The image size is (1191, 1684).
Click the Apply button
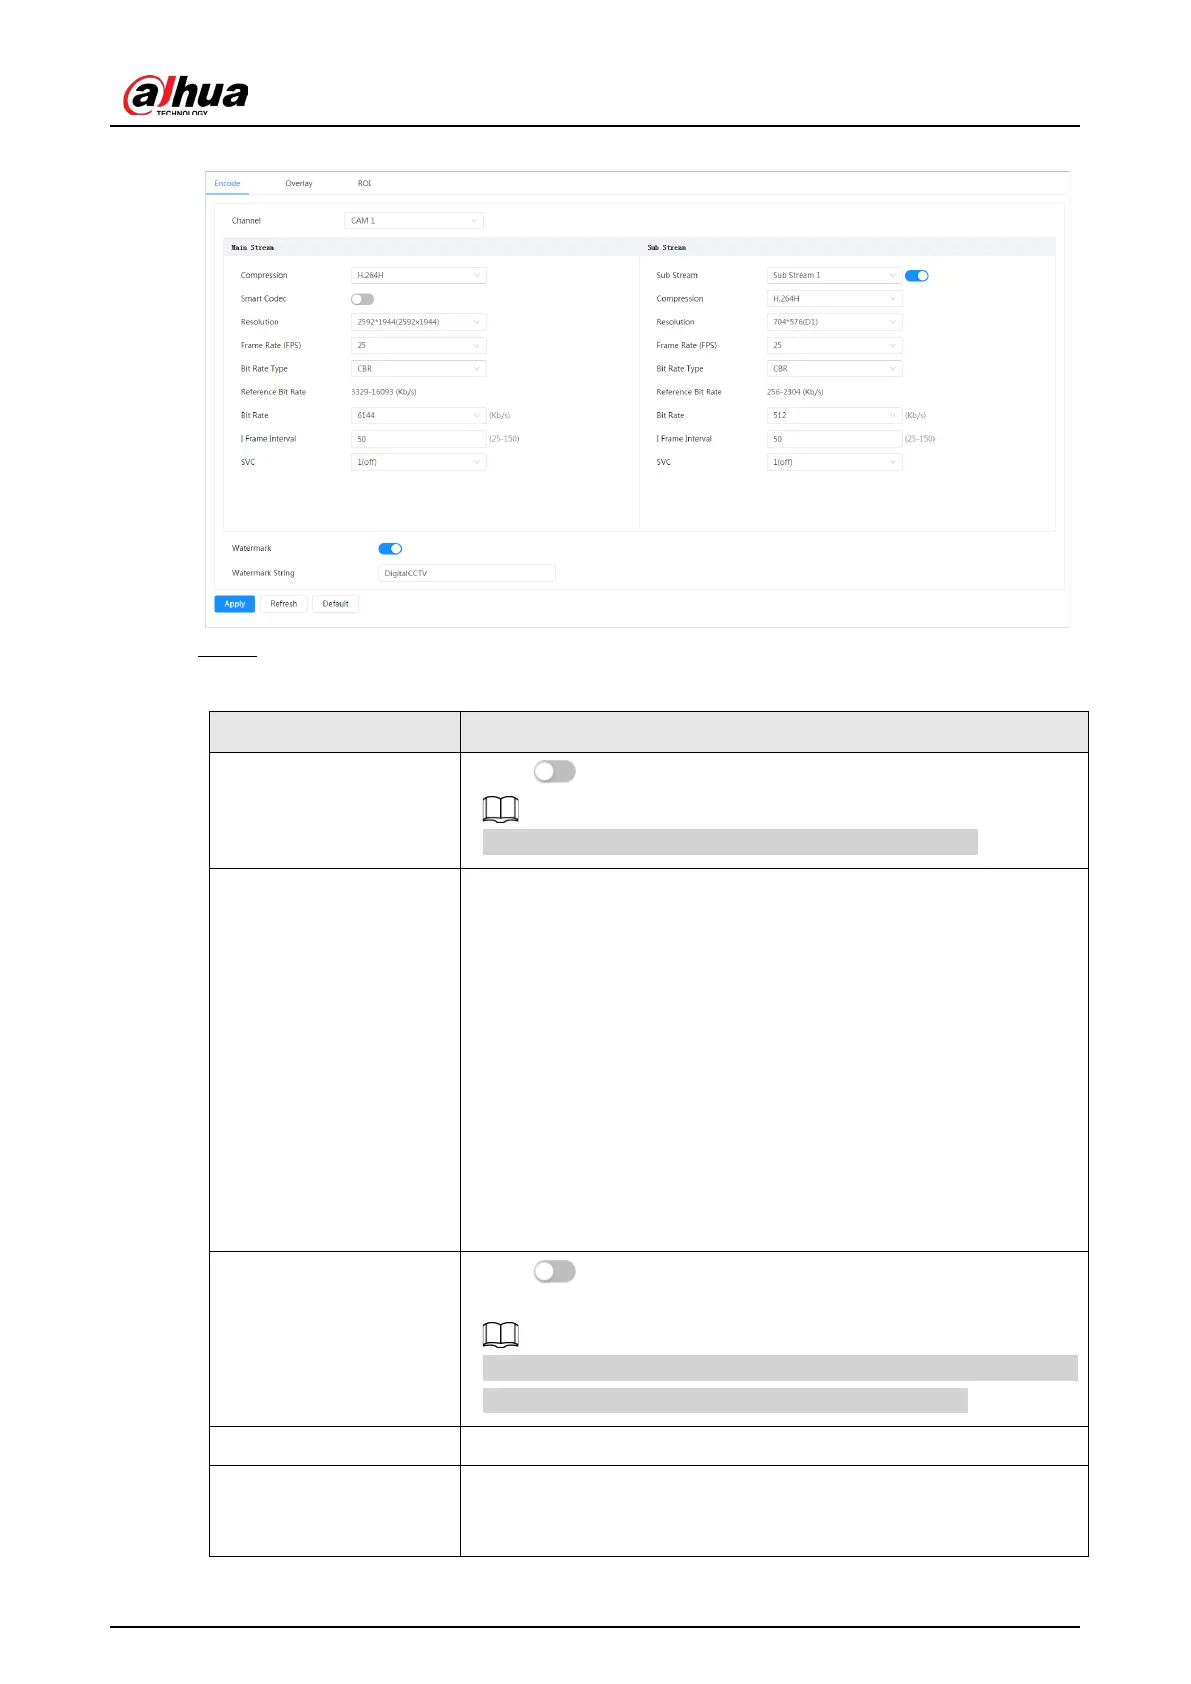(x=235, y=604)
